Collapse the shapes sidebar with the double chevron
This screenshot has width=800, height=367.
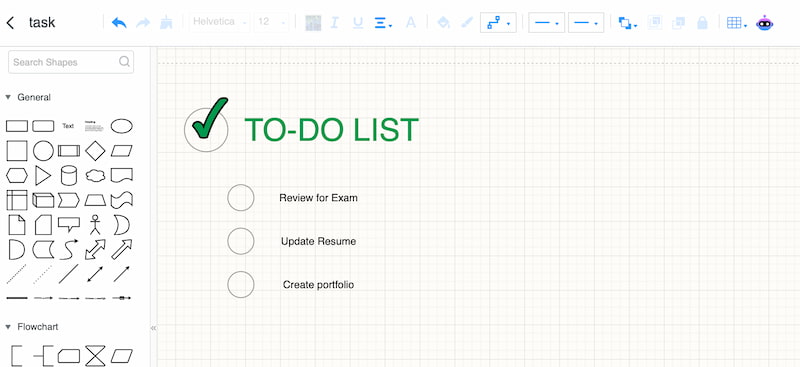coord(153,328)
